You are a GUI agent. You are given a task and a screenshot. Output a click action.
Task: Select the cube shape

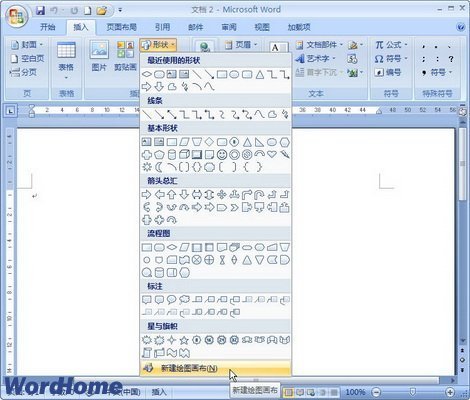point(184,154)
